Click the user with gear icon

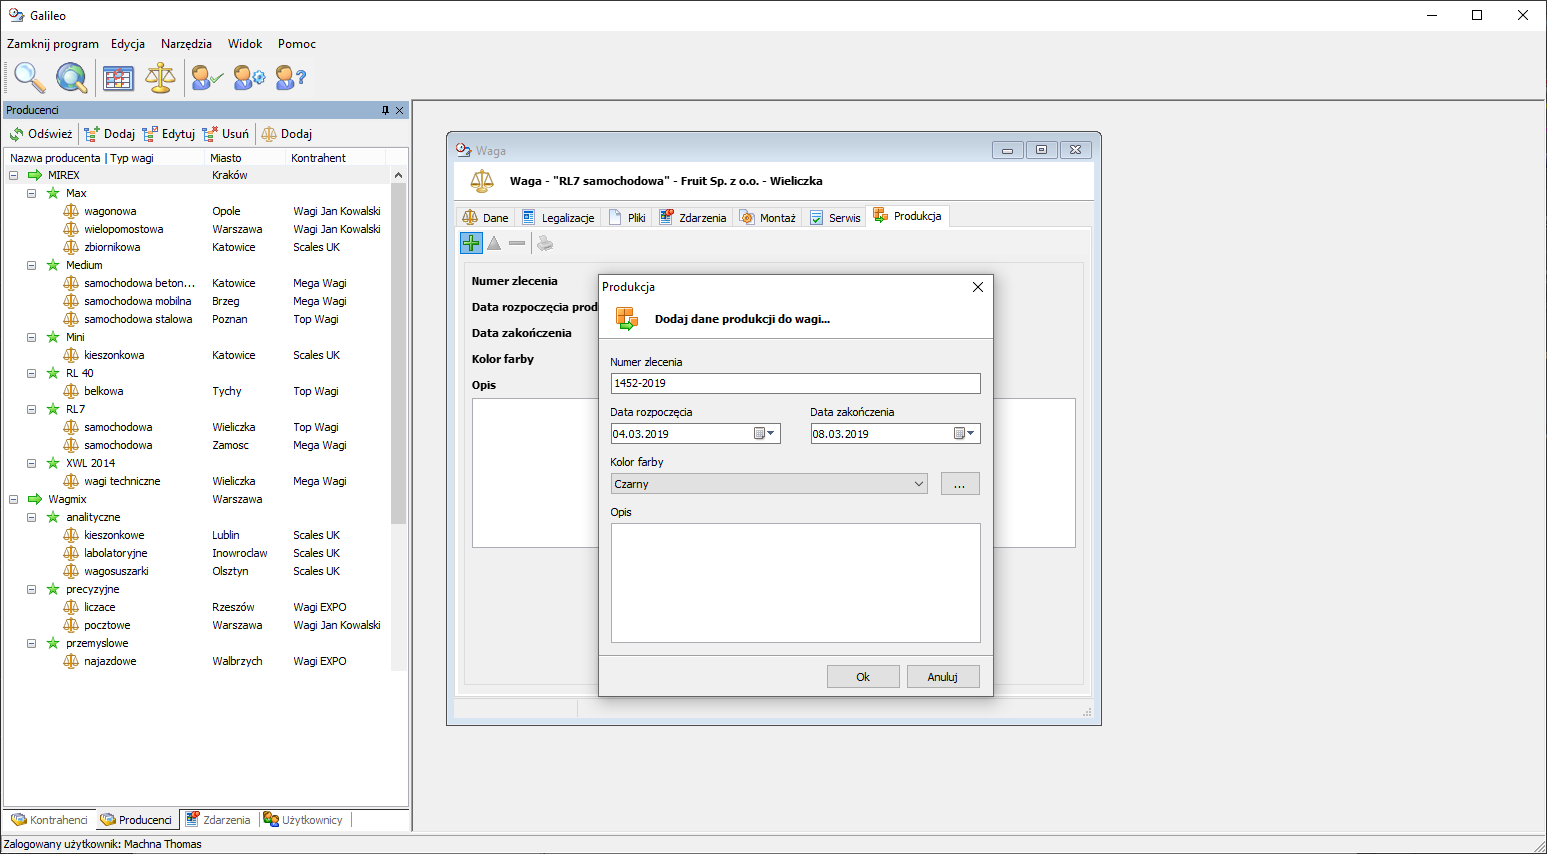pos(249,77)
